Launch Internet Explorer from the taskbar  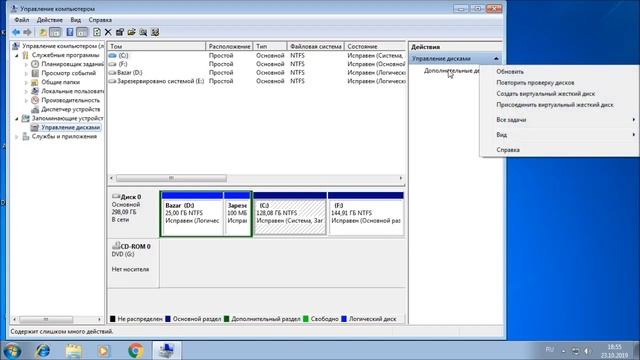pyautogui.click(x=42, y=351)
